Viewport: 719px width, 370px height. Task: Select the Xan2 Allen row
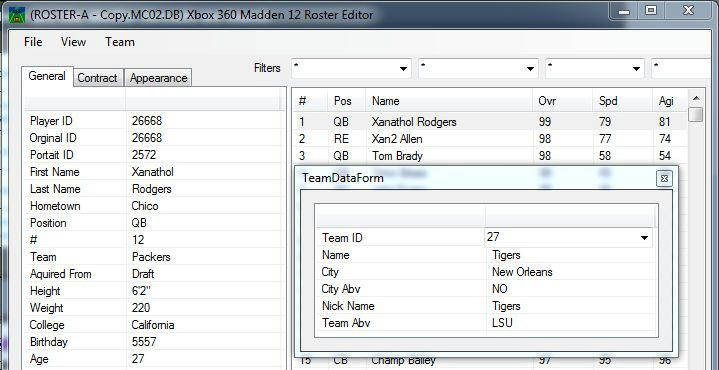(490, 139)
